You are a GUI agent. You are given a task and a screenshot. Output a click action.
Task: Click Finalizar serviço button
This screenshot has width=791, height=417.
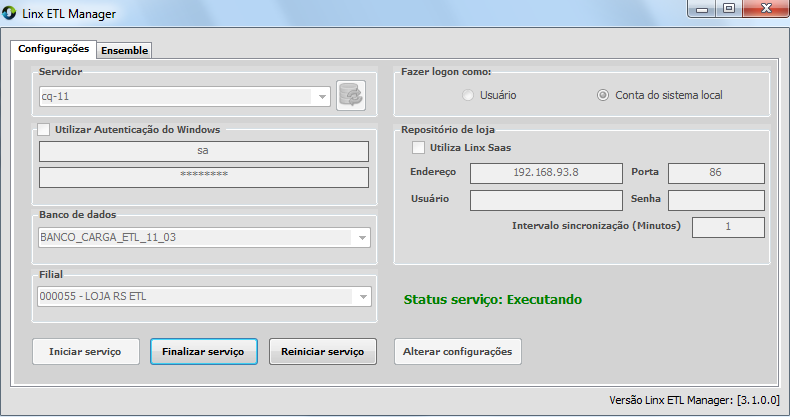[x=203, y=351]
